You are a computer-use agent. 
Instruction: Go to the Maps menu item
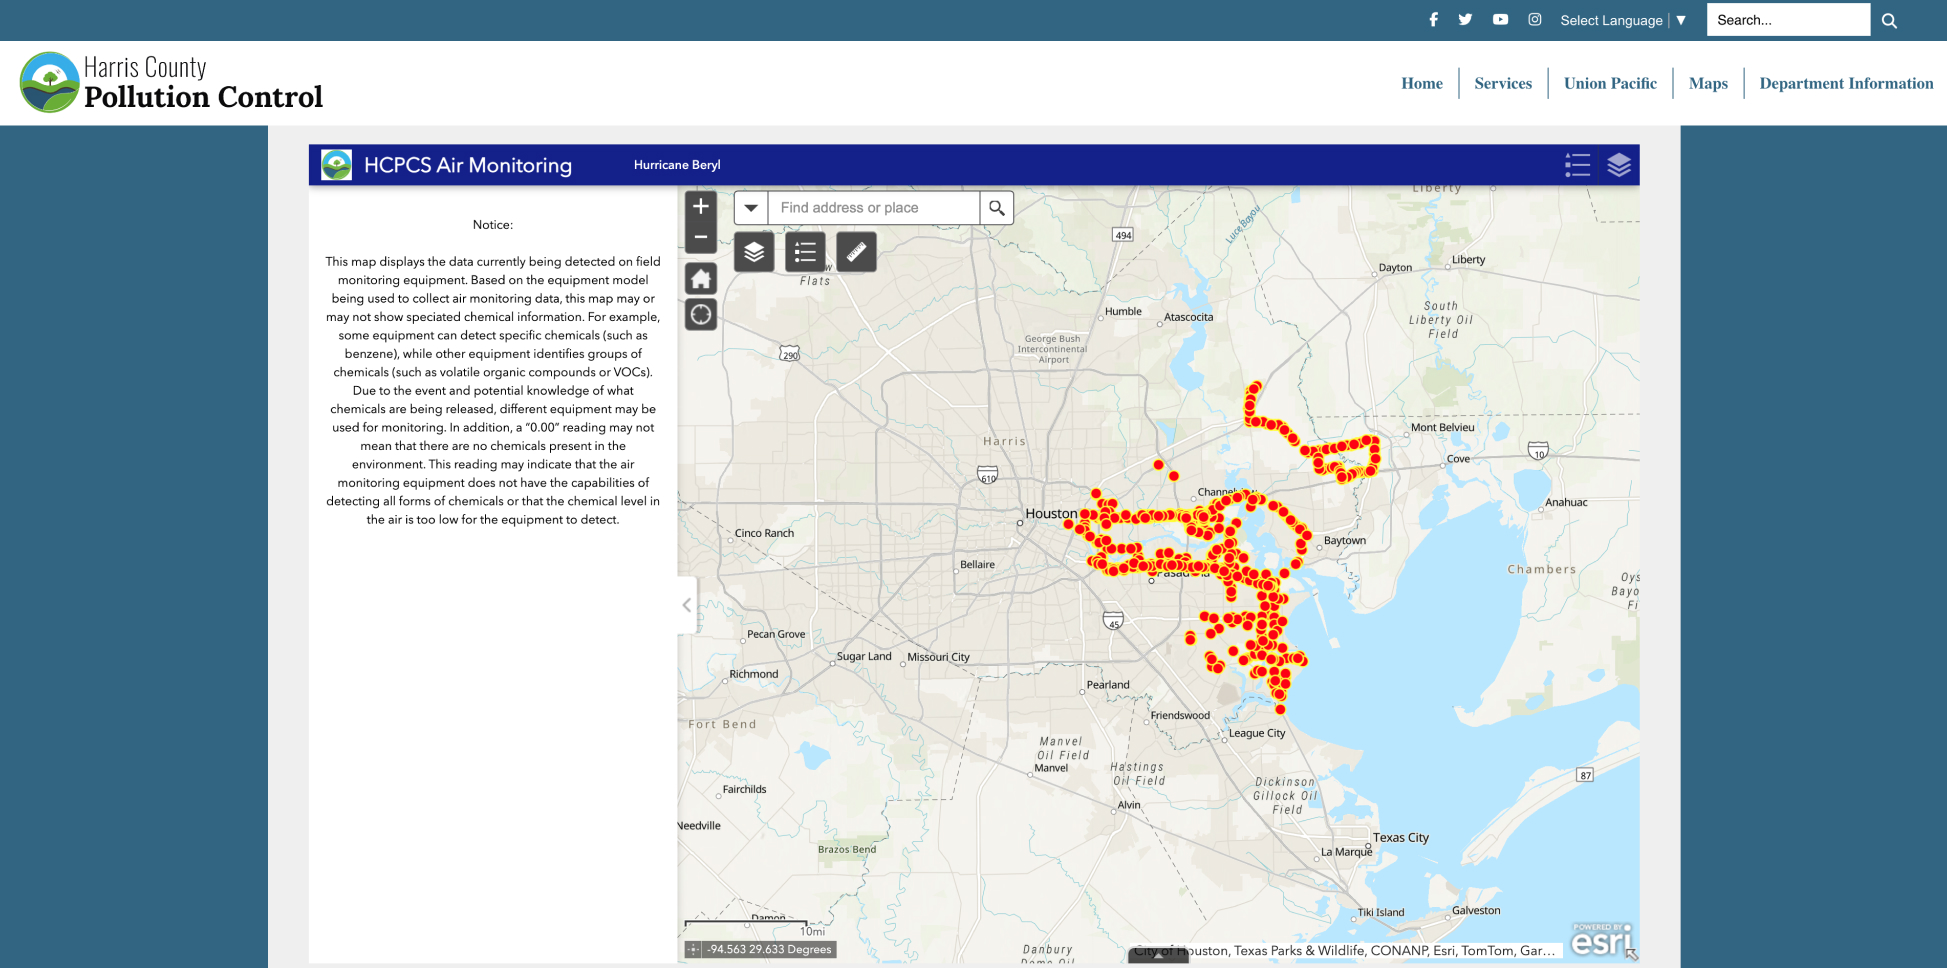click(1708, 83)
